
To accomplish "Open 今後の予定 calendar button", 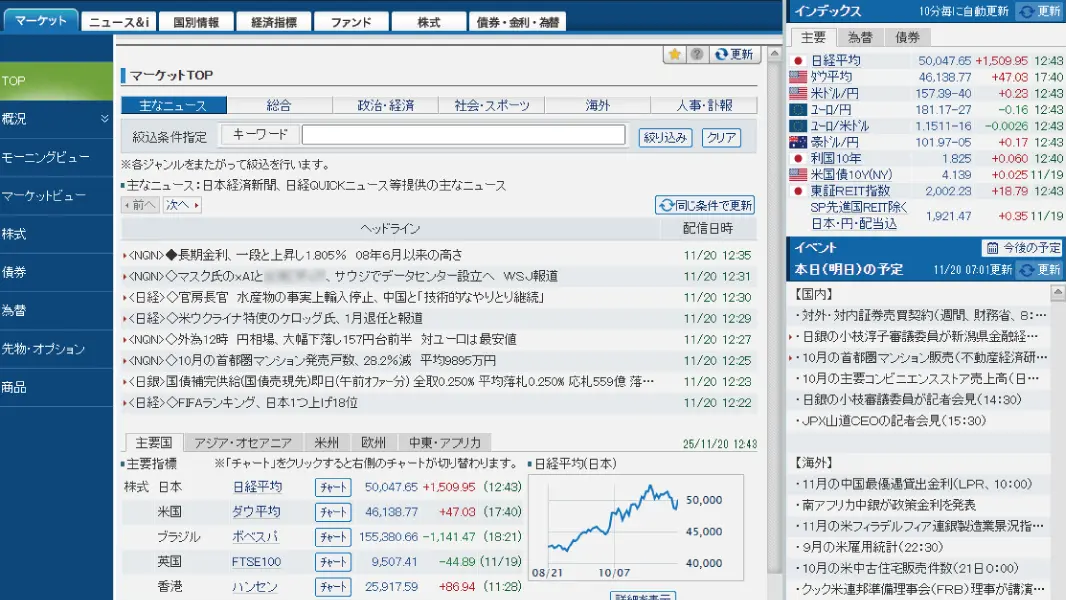I will (x=1023, y=248).
